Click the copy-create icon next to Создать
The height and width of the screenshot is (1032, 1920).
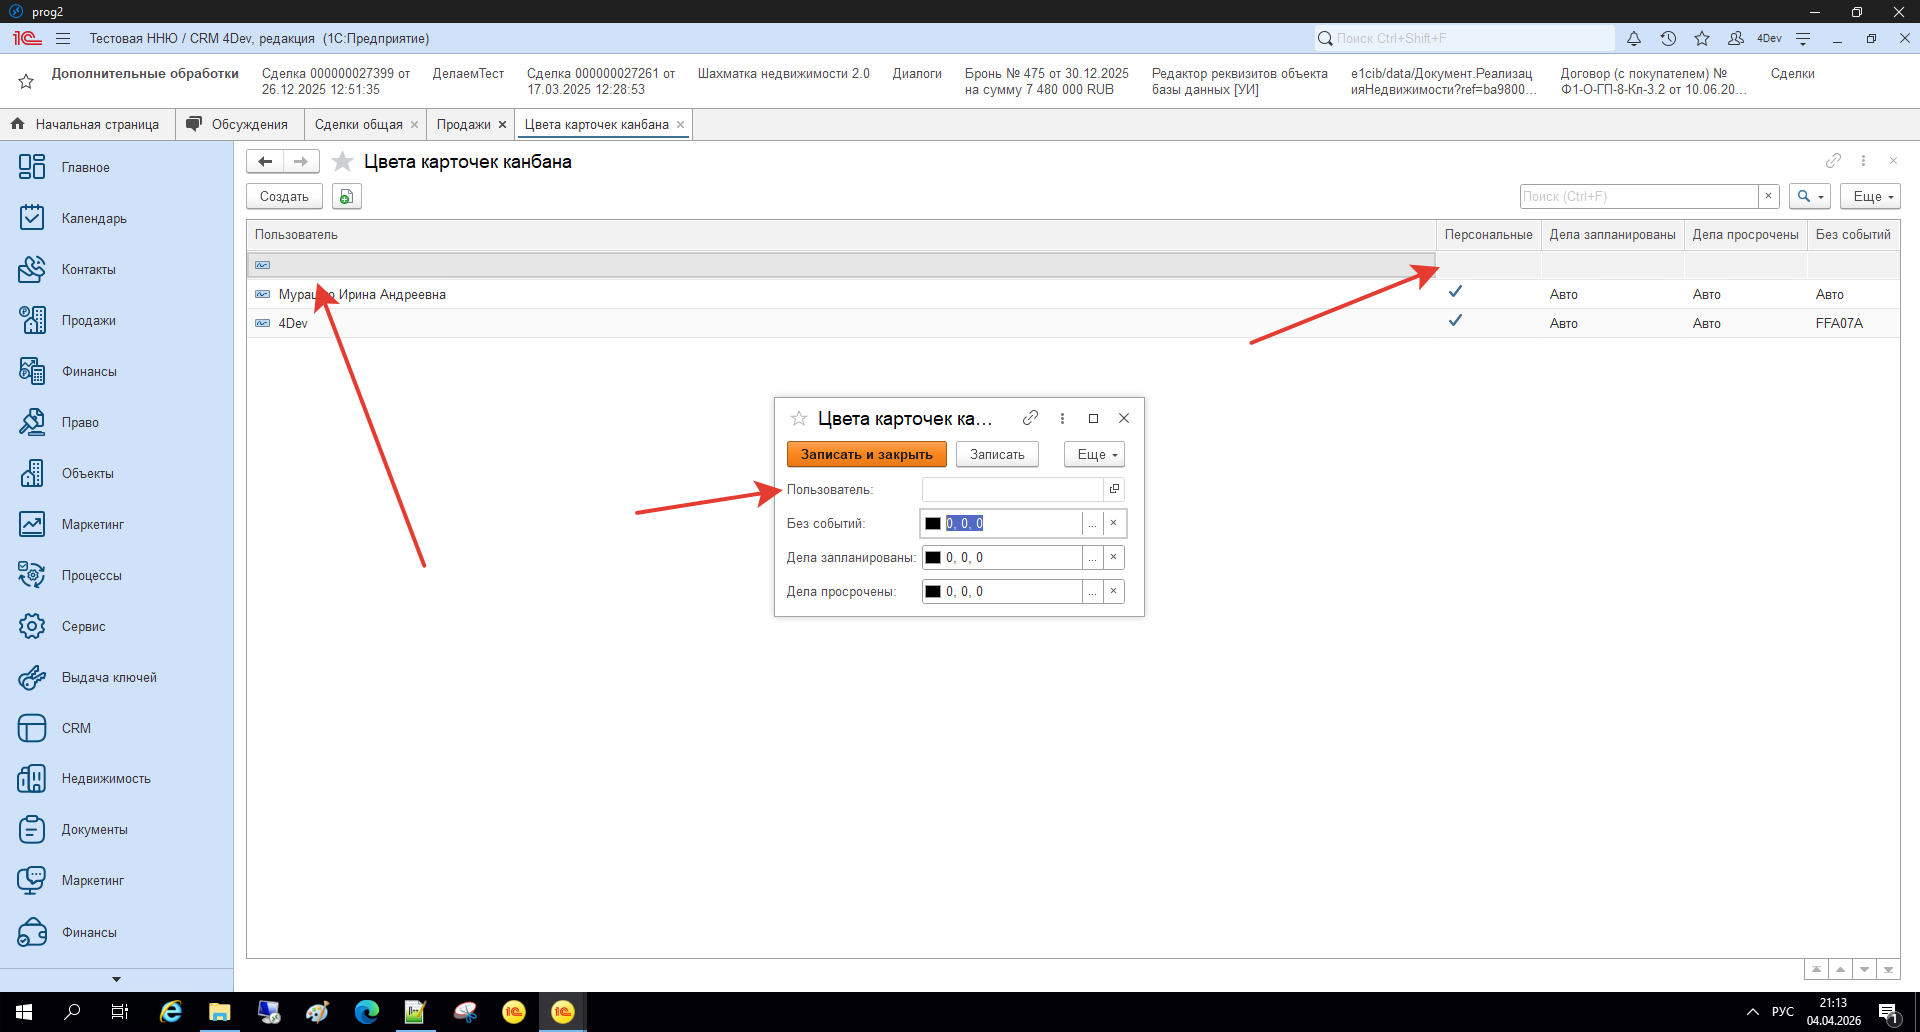pyautogui.click(x=346, y=197)
